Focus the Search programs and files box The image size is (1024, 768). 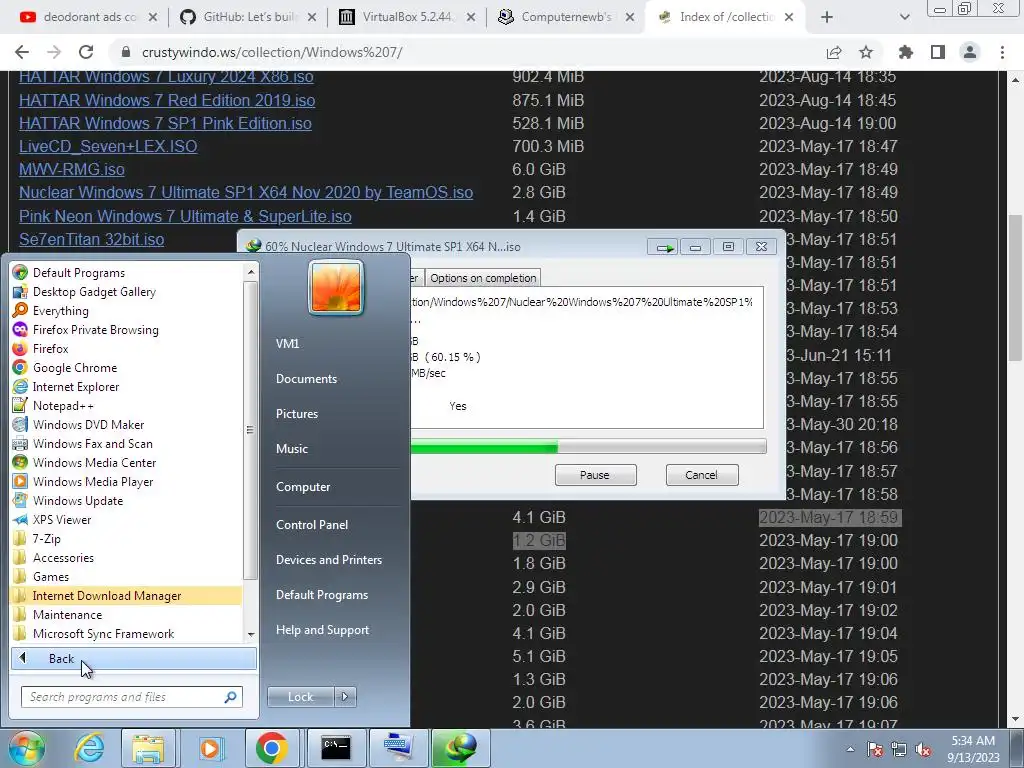coord(131,697)
